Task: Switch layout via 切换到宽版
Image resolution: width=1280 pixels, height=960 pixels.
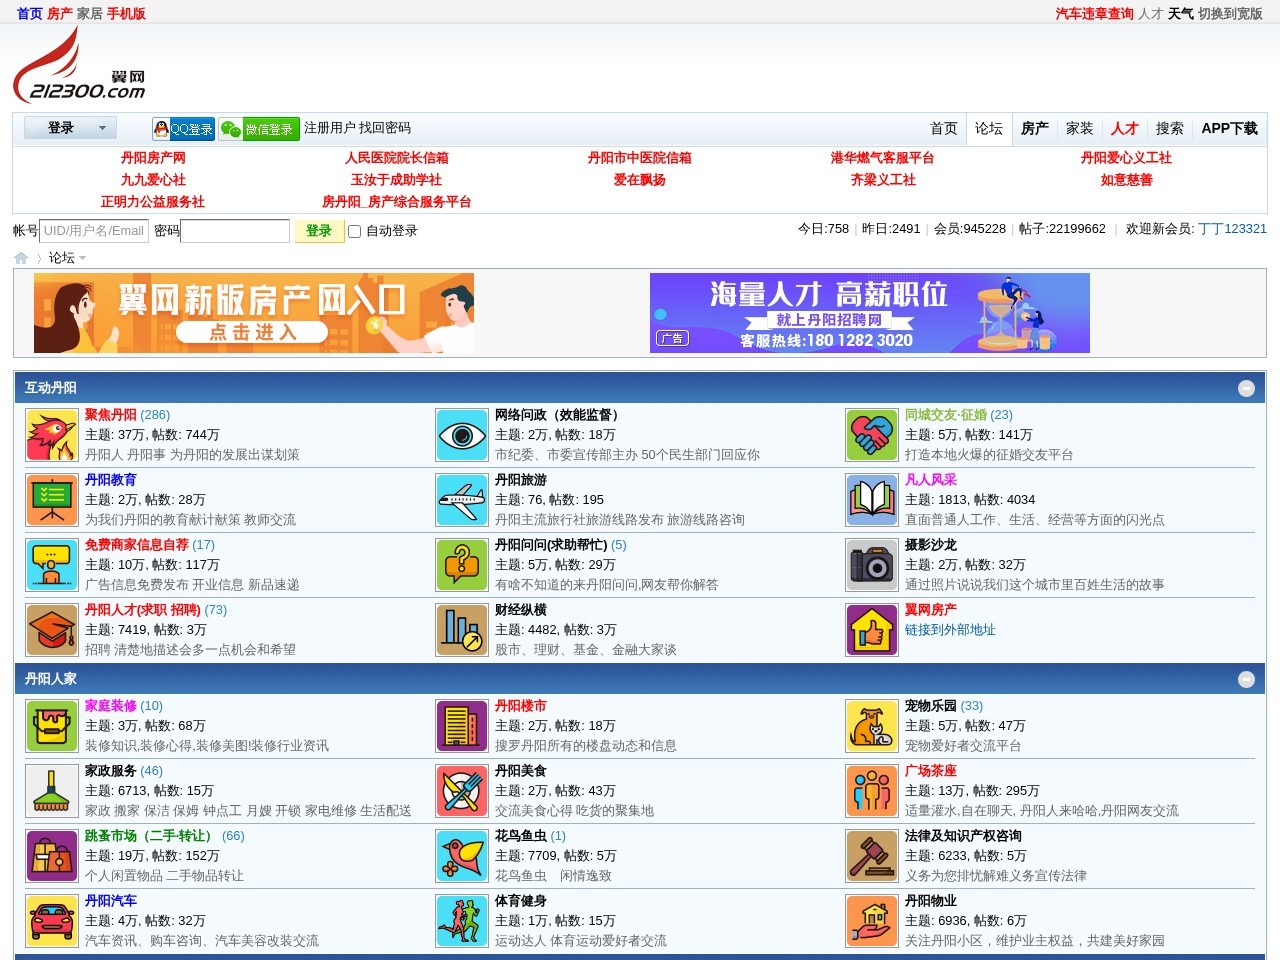Action: click(1230, 14)
